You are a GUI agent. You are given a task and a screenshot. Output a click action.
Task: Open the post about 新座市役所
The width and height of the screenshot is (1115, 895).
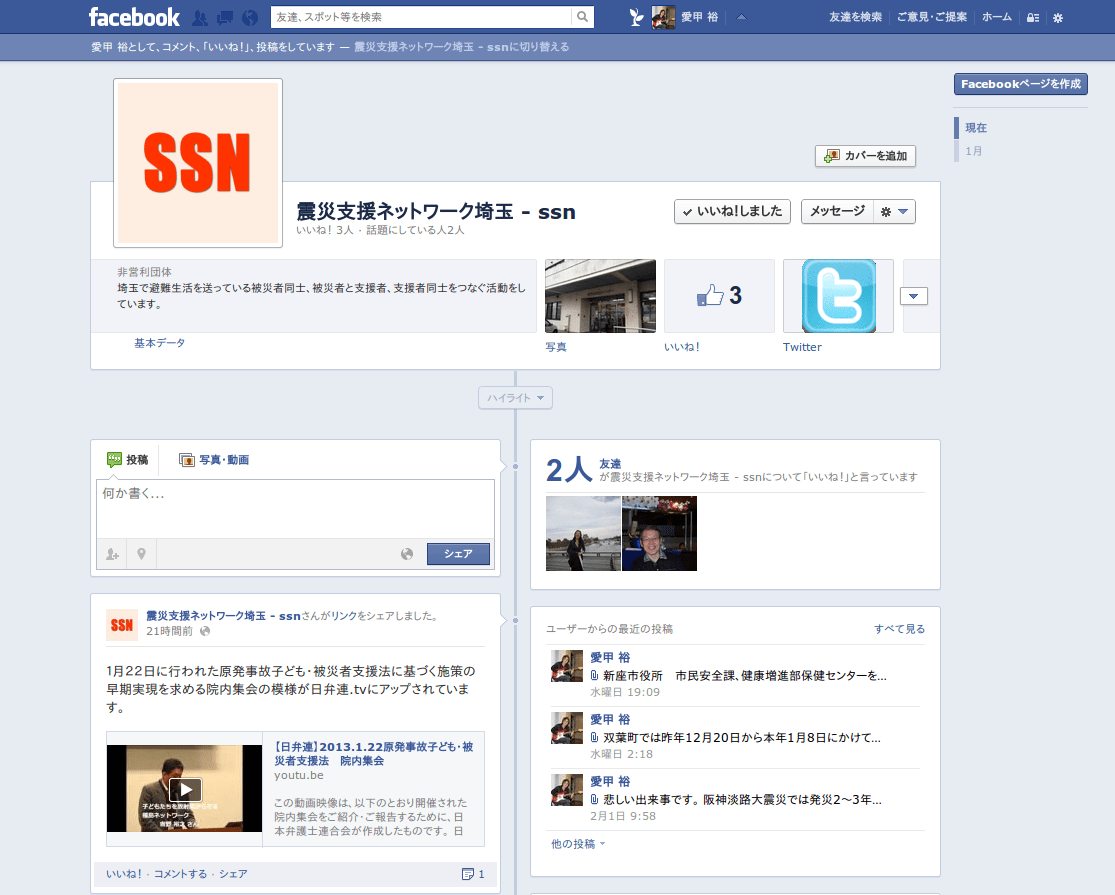[x=745, y=675]
